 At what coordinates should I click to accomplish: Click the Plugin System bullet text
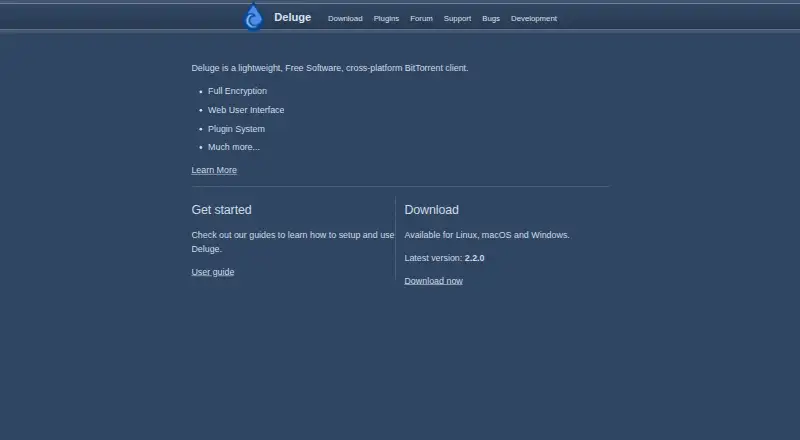click(236, 129)
